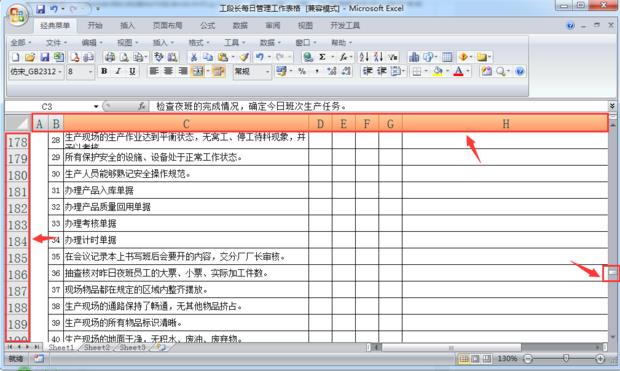Switch to Sheet2 tab

pos(96,347)
